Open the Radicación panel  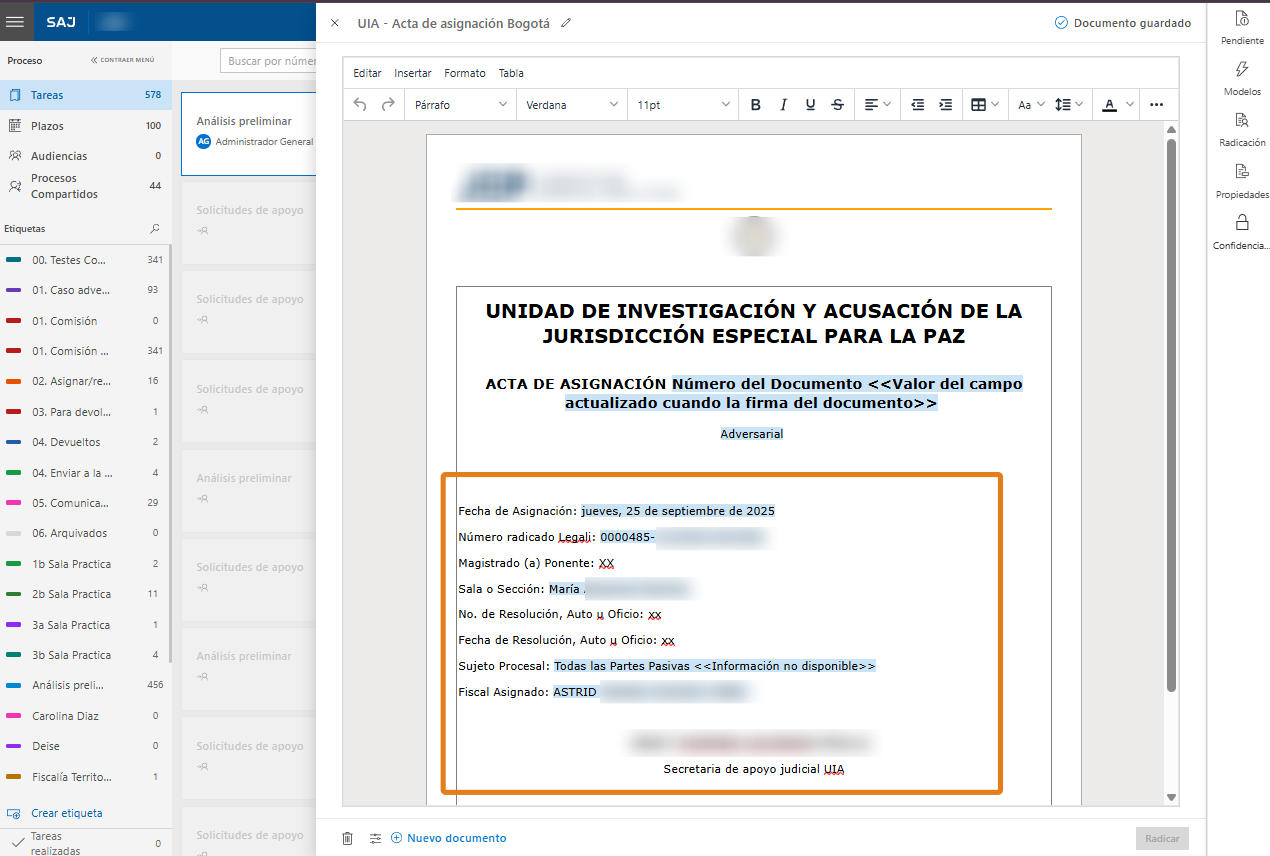click(x=1241, y=131)
